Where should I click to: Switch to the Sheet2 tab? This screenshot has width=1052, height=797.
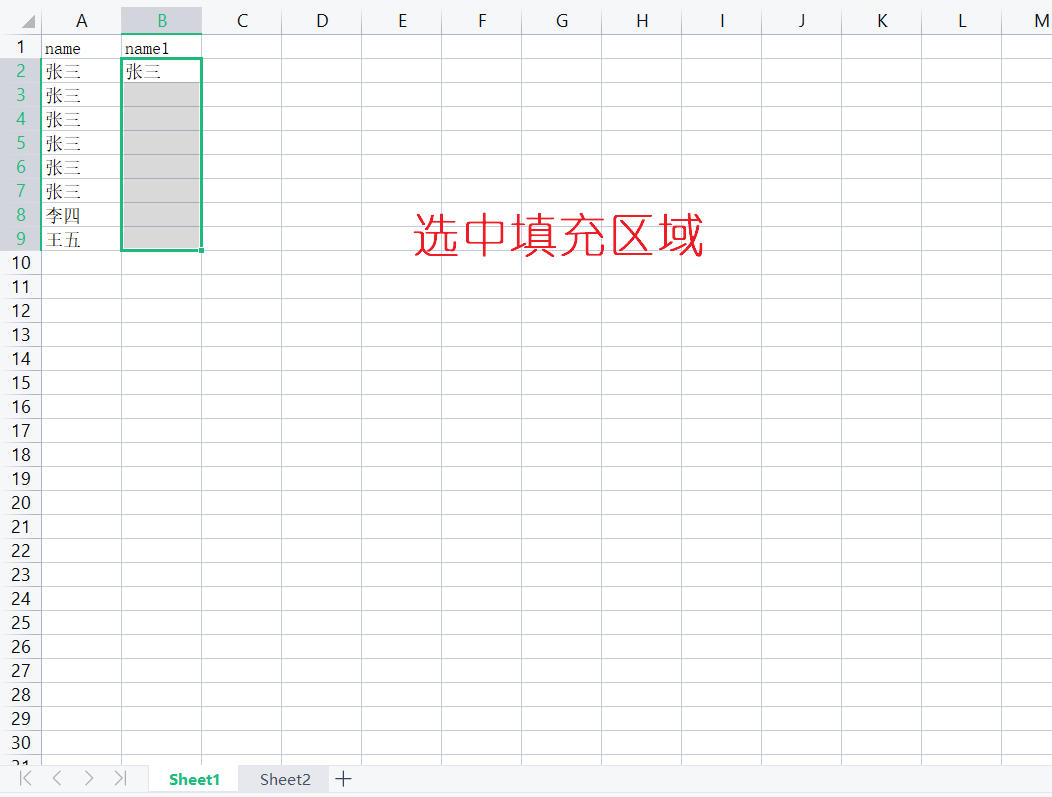tap(285, 779)
